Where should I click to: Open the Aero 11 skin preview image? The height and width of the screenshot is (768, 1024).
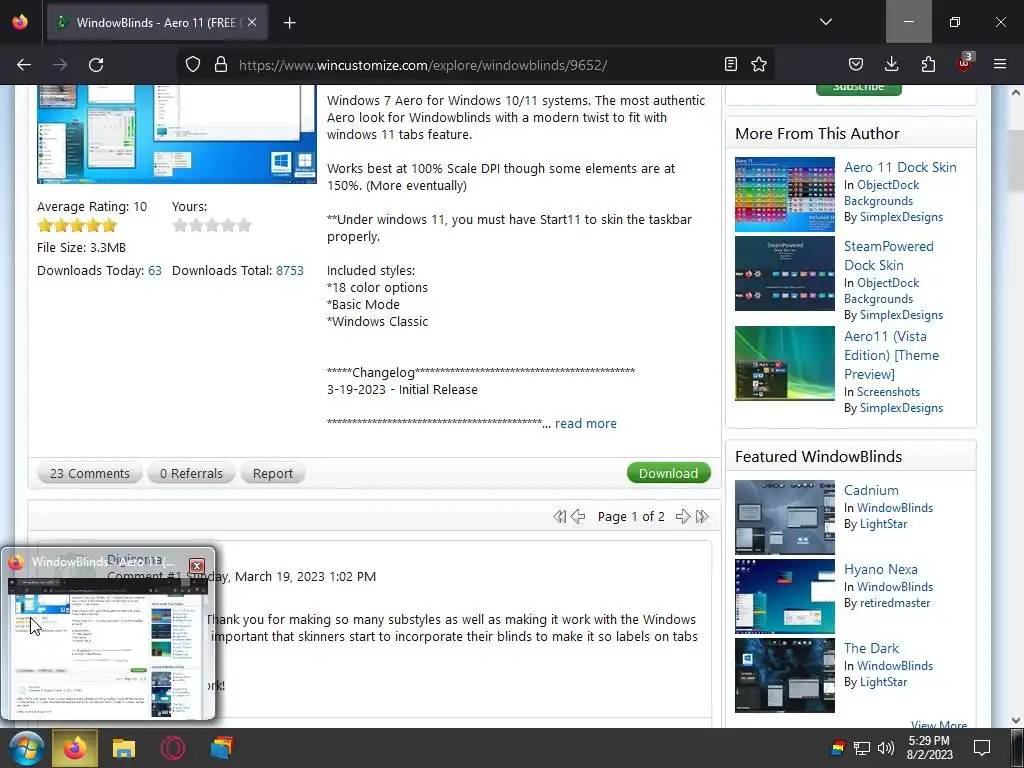176,134
